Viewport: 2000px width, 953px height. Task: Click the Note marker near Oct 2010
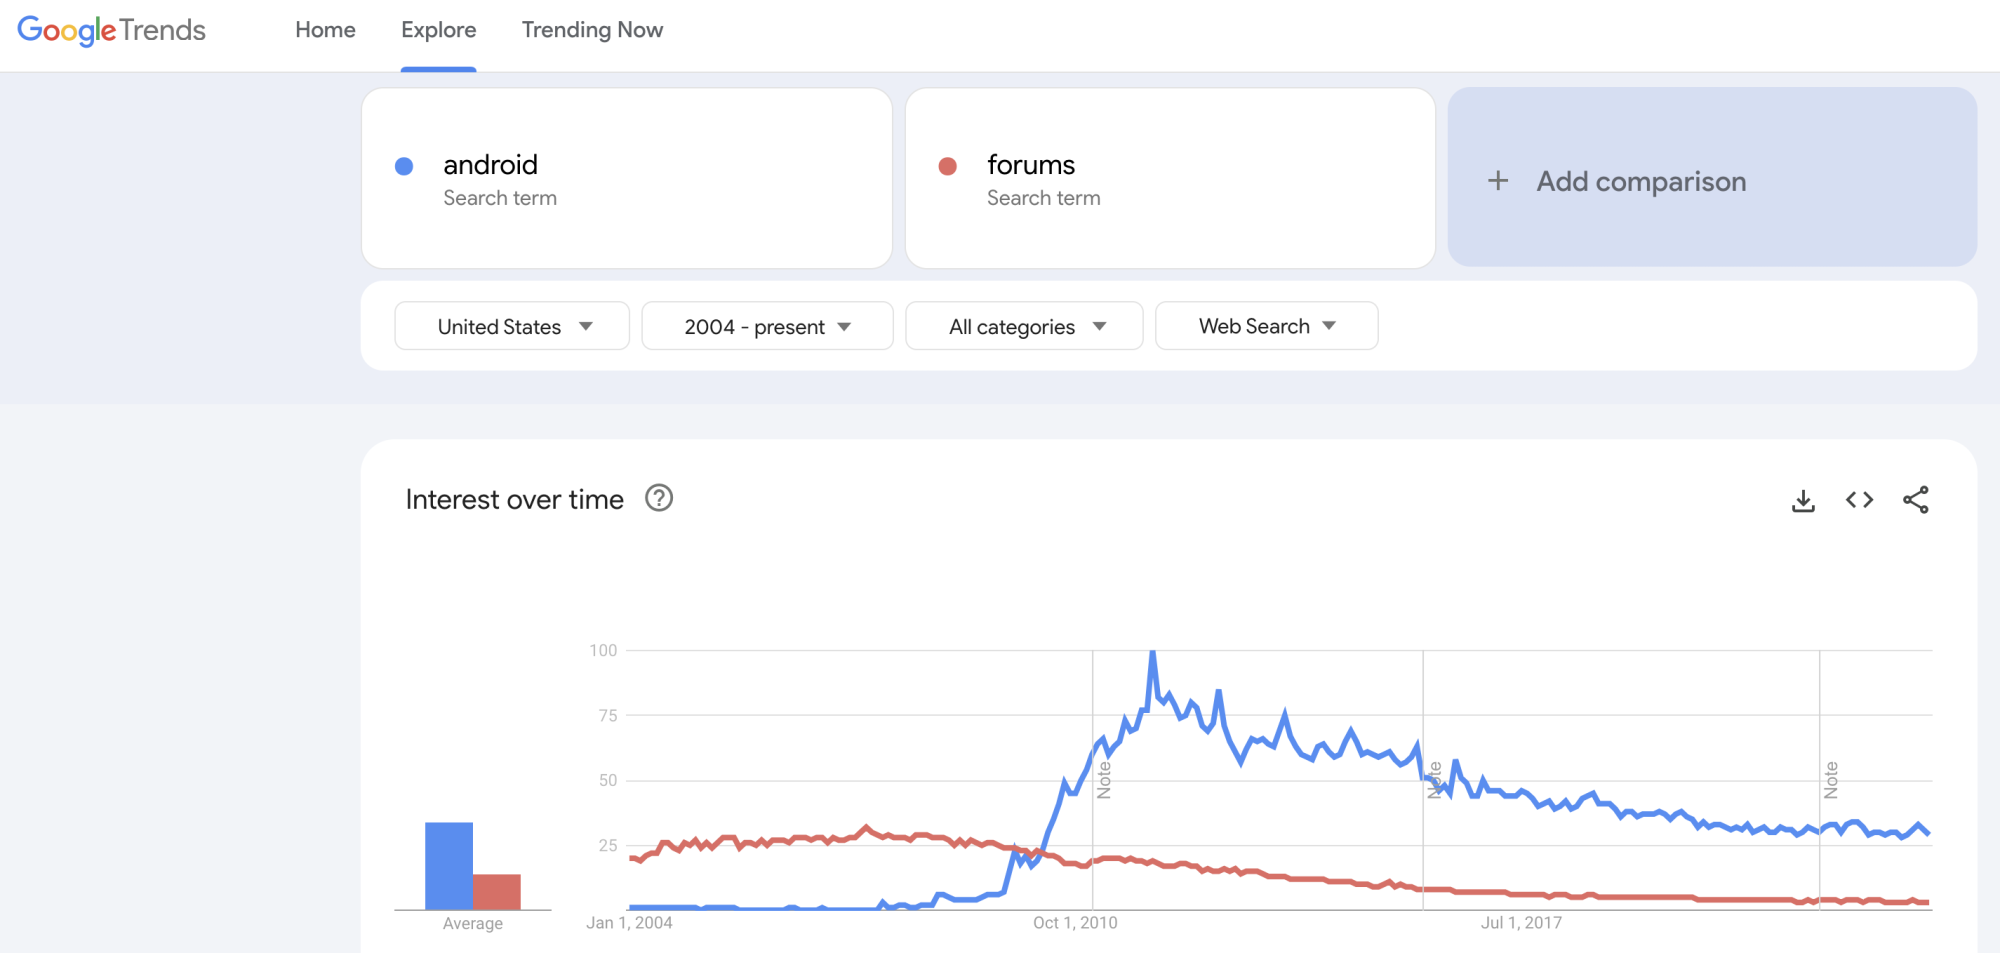click(1104, 780)
